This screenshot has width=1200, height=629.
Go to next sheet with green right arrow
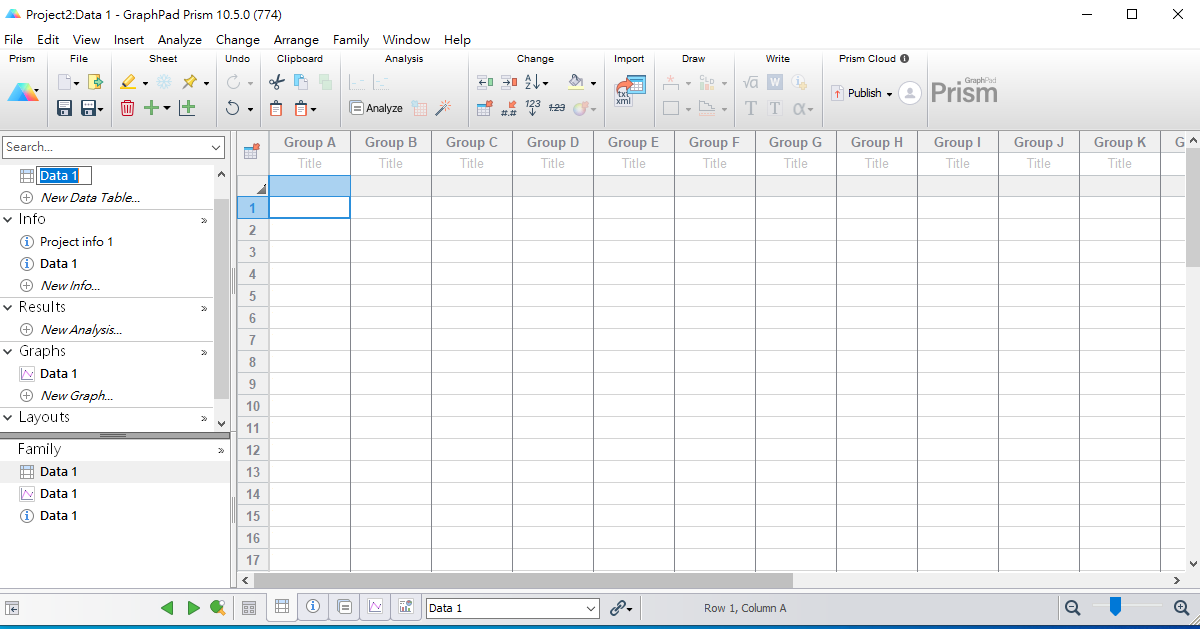pyautogui.click(x=193, y=608)
